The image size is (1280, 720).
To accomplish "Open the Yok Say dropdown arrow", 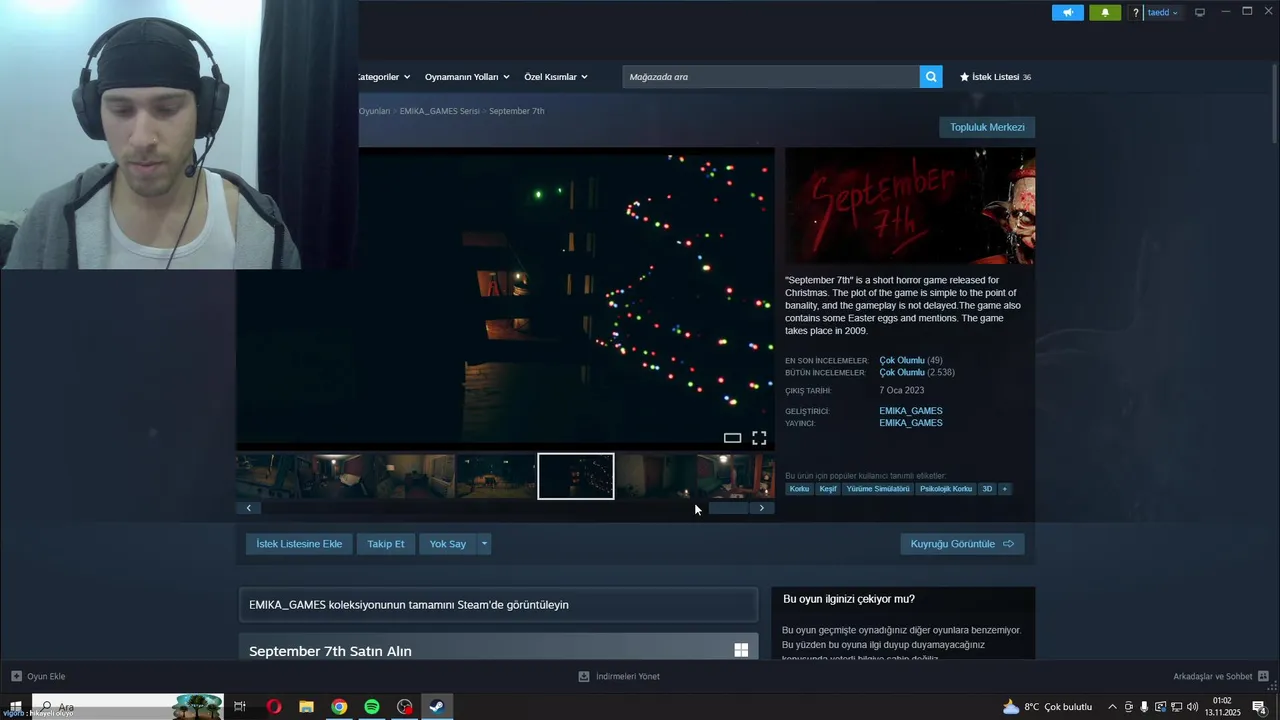I will (484, 544).
